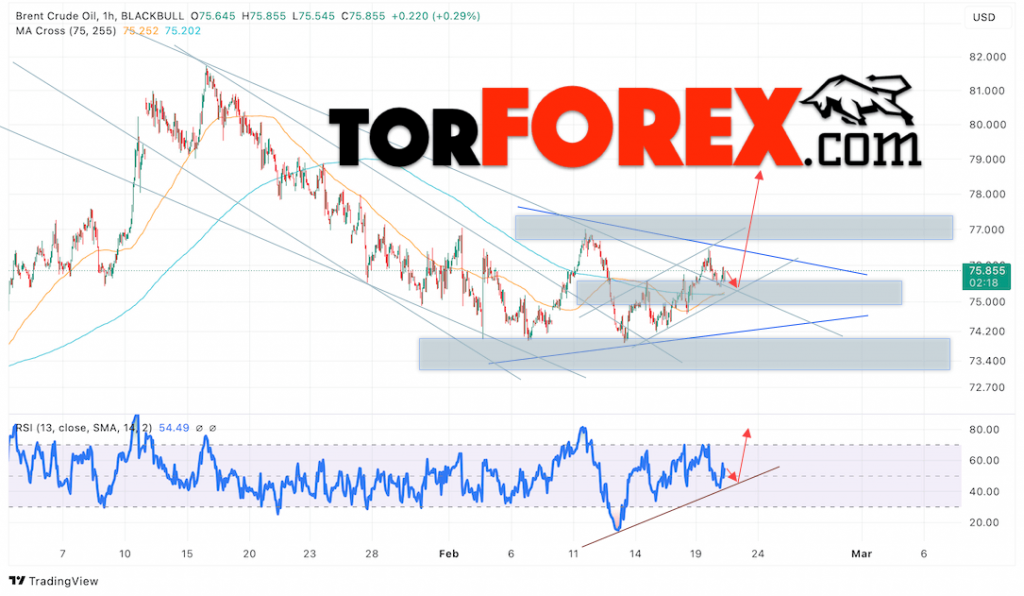Click the current price label 75.855
This screenshot has height=596, width=1024.
click(x=986, y=271)
